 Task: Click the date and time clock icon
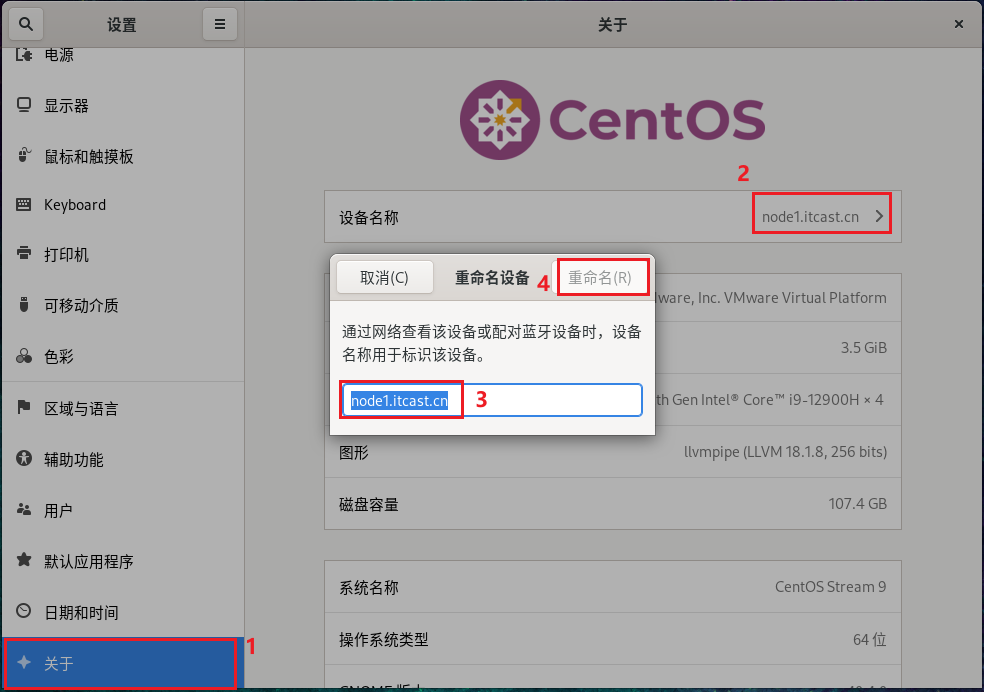click(24, 611)
